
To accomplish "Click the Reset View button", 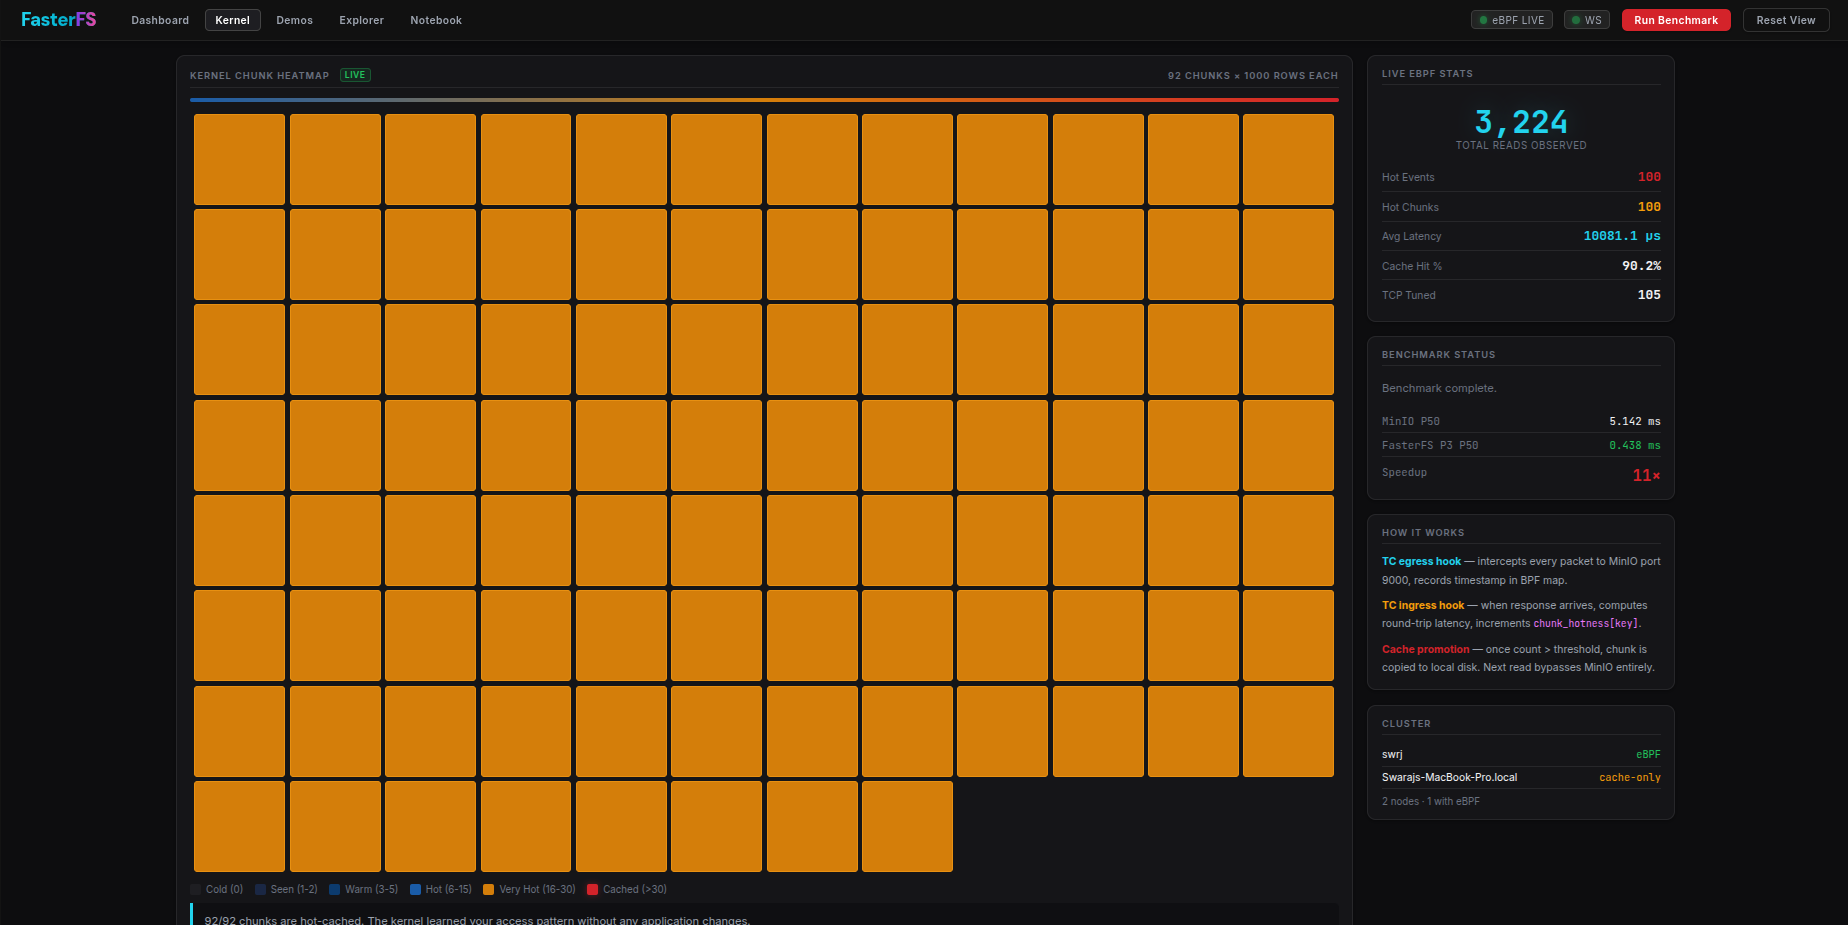I will (1785, 20).
